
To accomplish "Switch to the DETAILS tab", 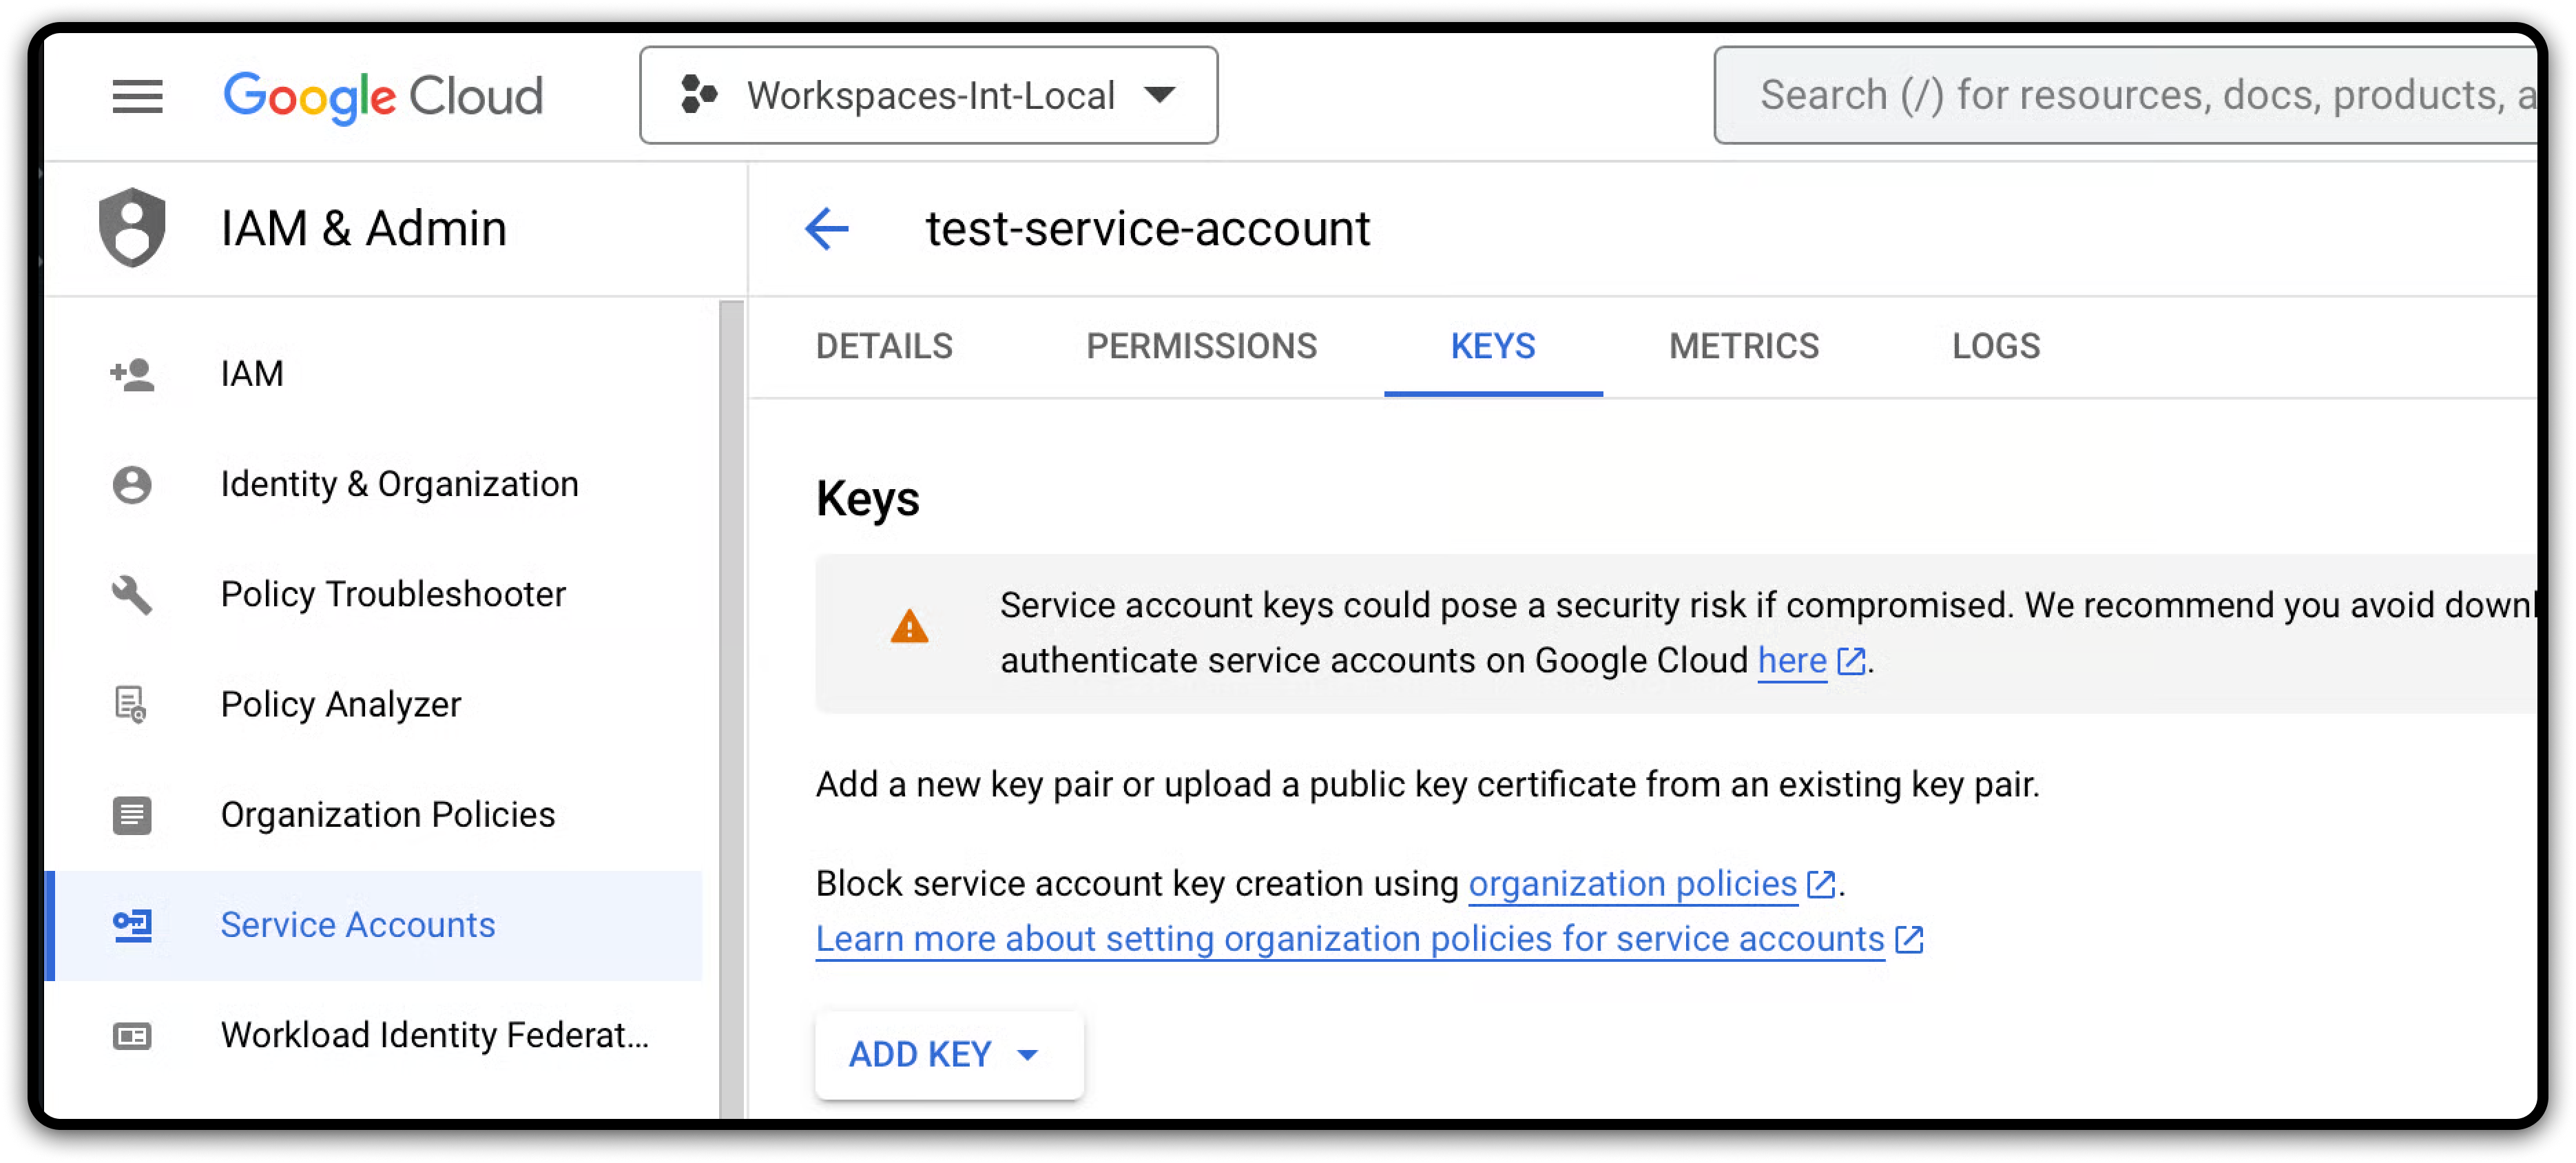I will point(884,346).
